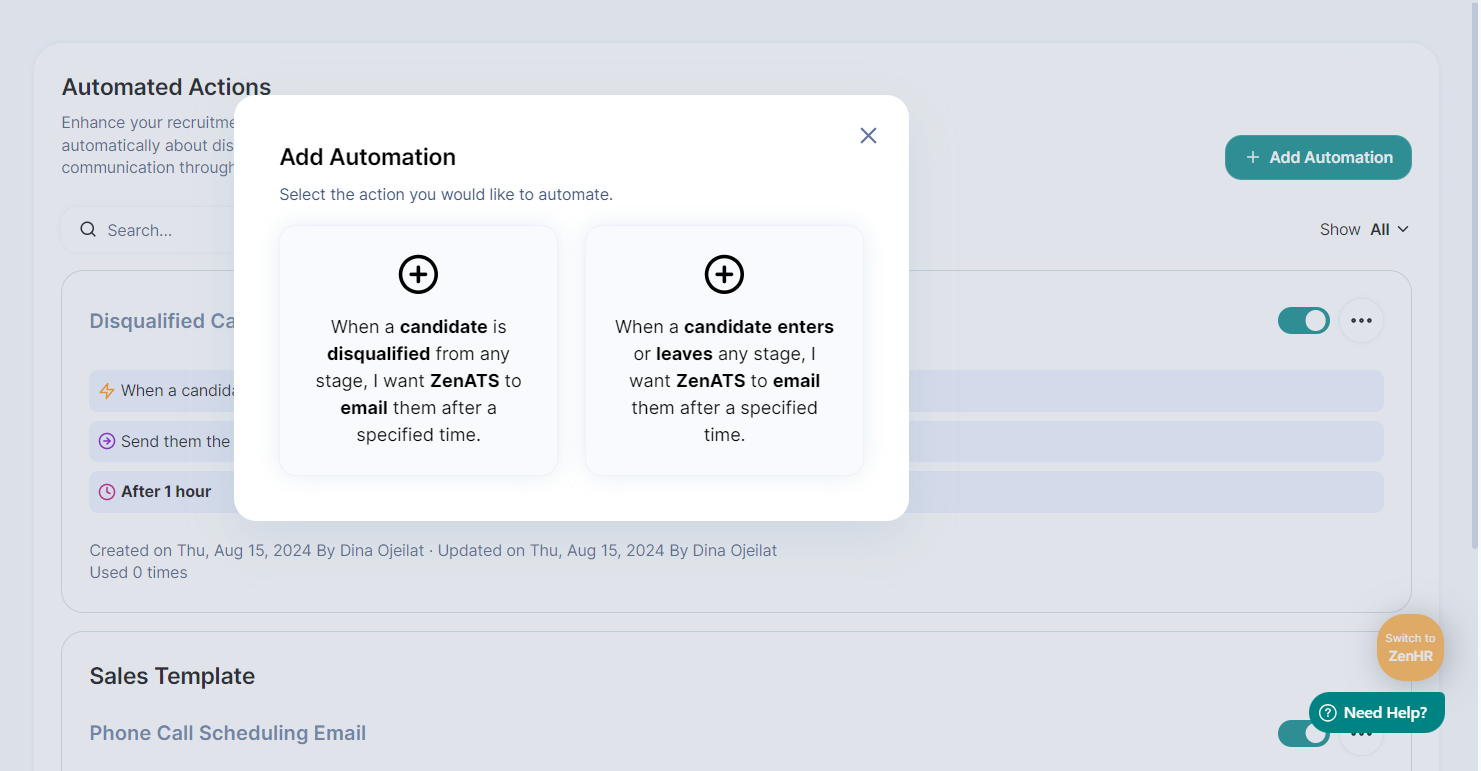Click the Used 0 times text

click(x=138, y=573)
